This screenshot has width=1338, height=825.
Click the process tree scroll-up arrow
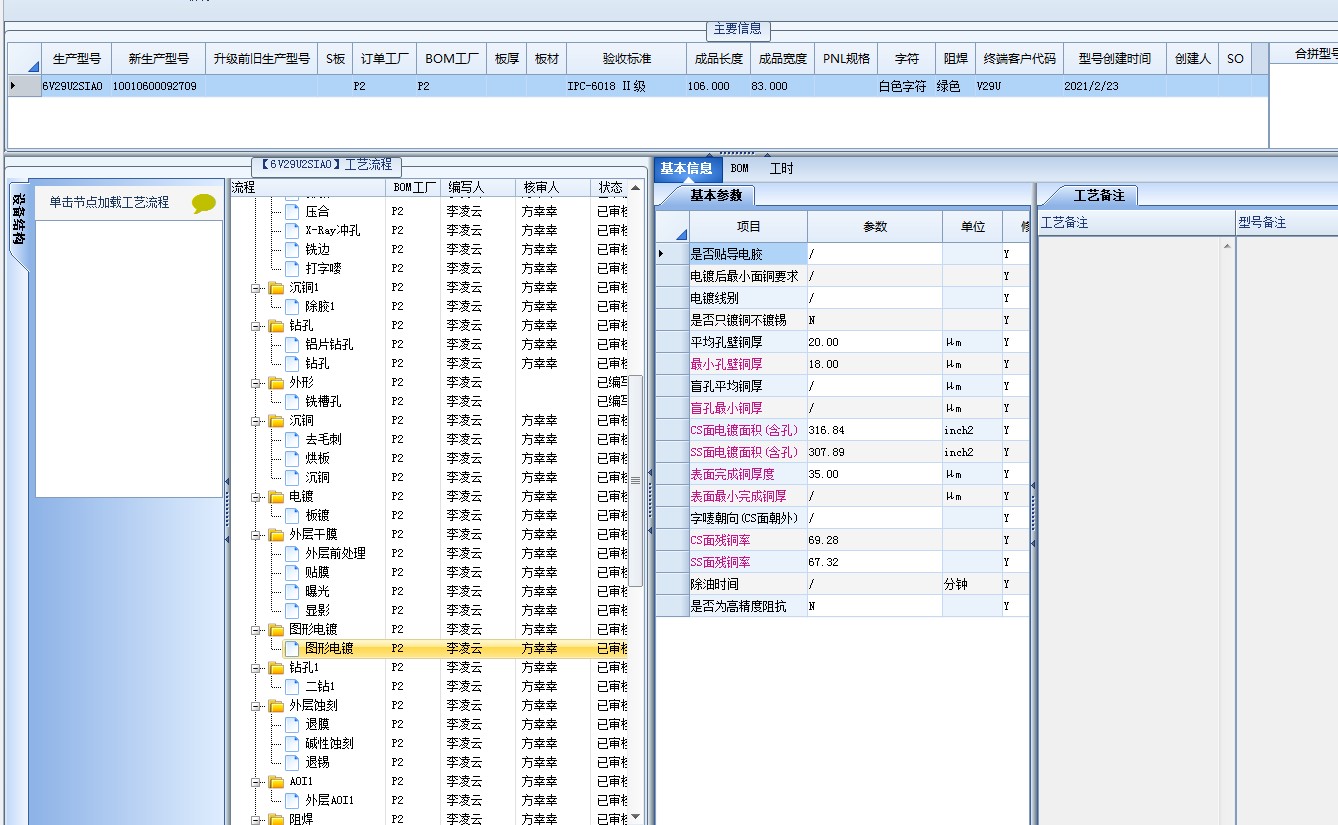[x=635, y=187]
